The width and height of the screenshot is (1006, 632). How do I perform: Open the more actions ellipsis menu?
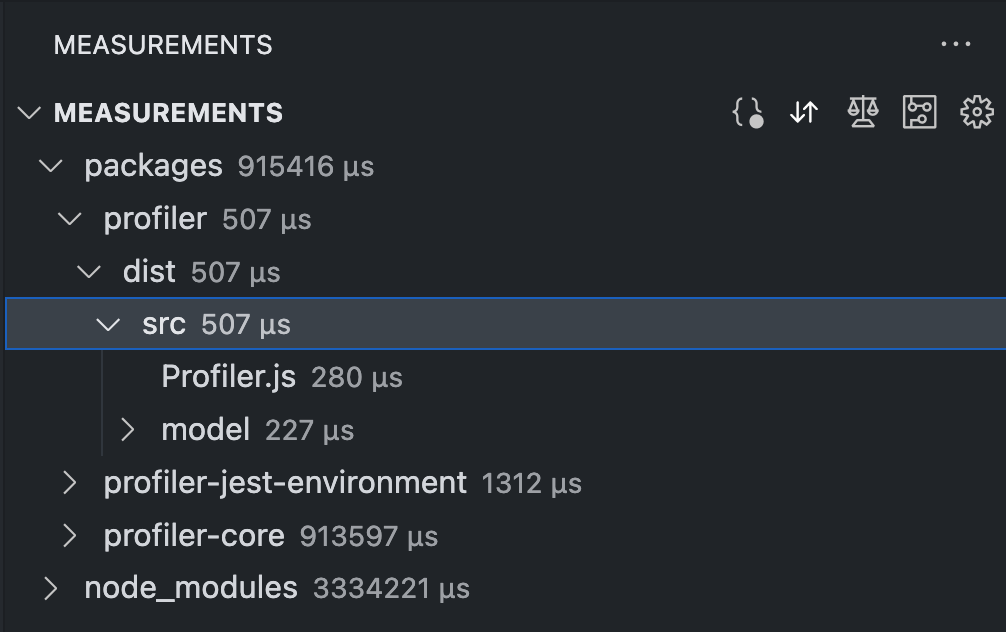956,45
